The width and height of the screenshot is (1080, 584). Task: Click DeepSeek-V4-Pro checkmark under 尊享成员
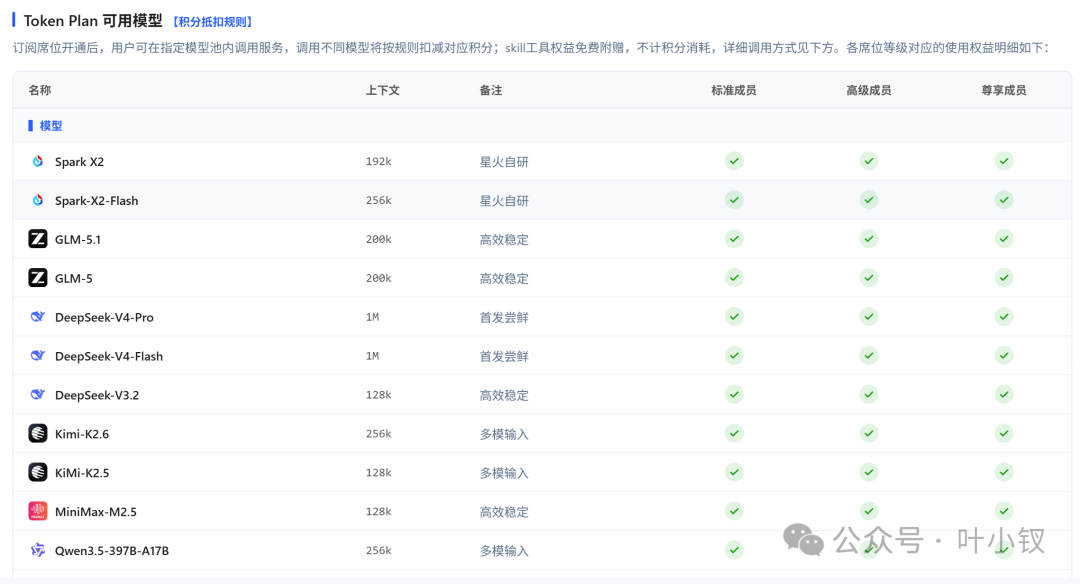[1004, 317]
